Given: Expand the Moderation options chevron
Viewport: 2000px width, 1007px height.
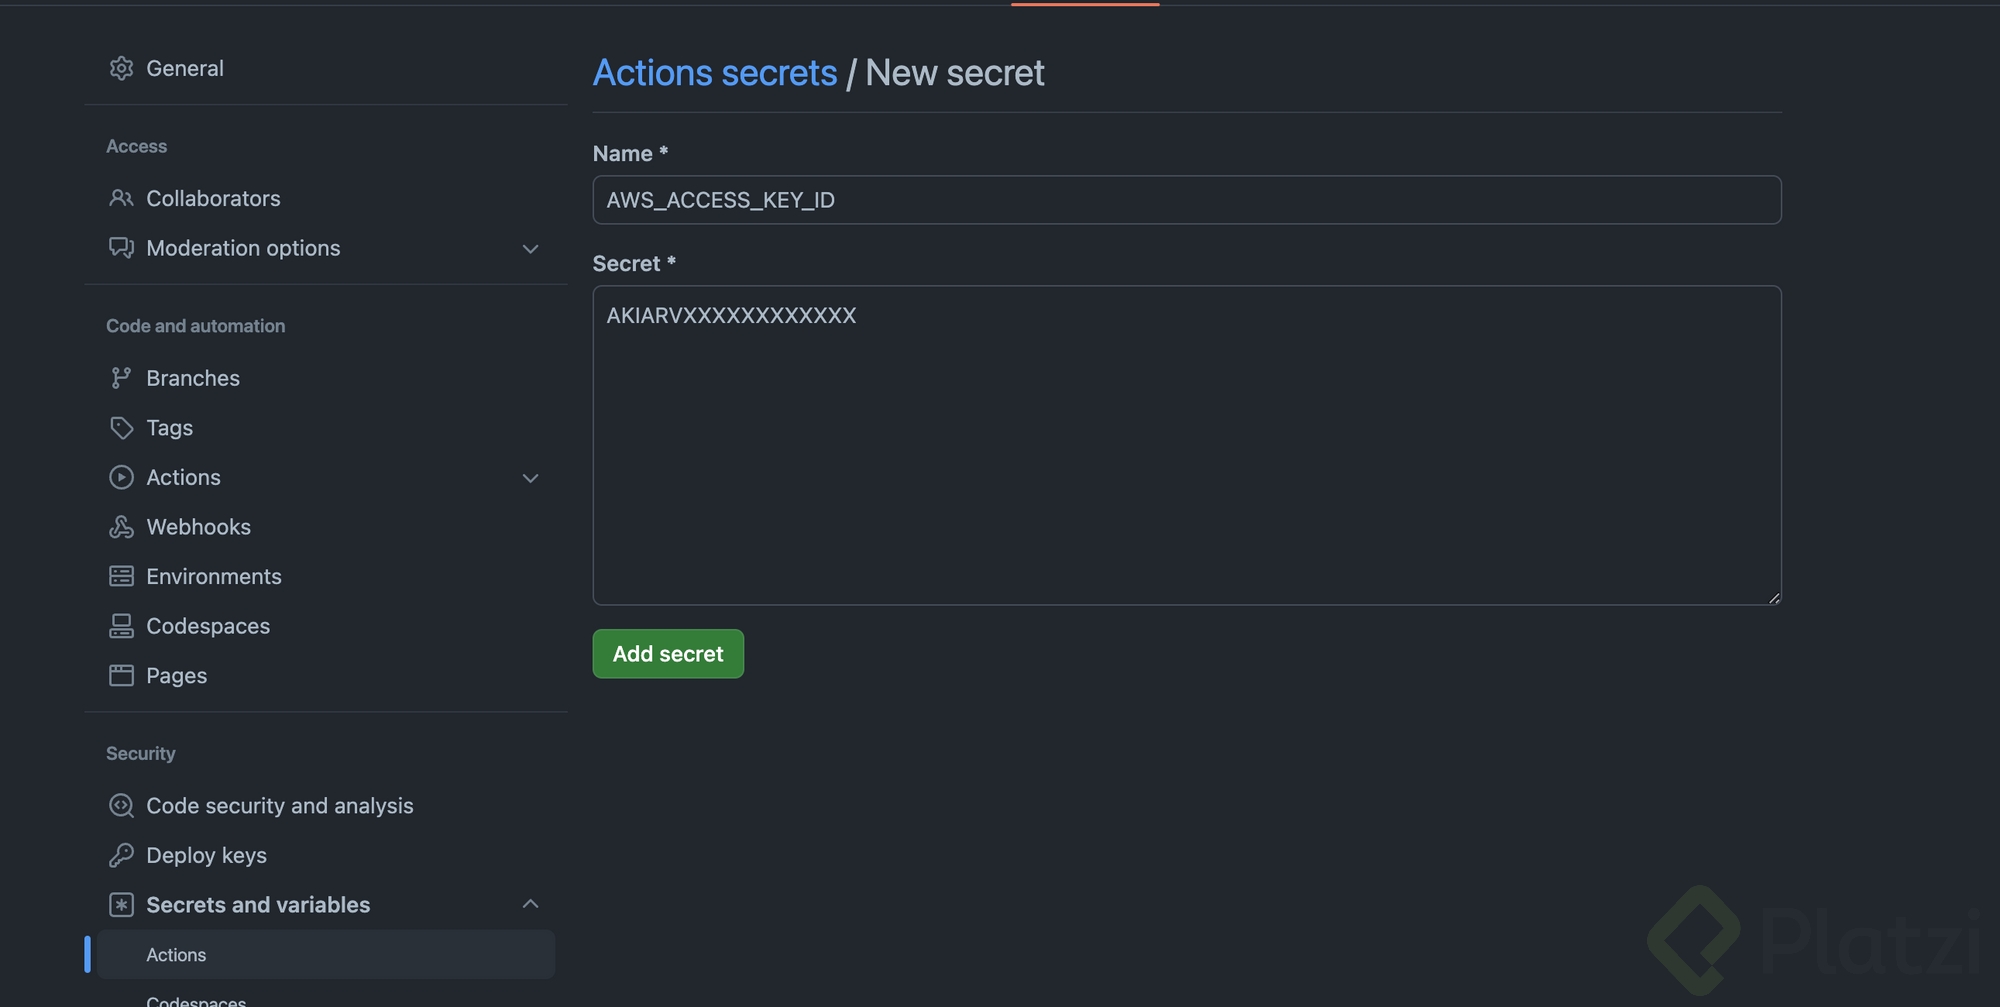Looking at the screenshot, I should 531,249.
